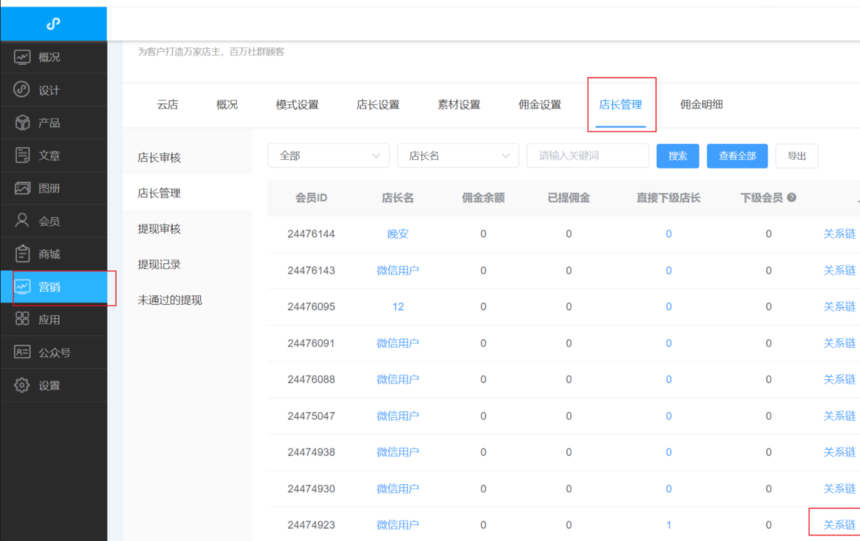The width and height of the screenshot is (860, 541).
Task: Expand the 全部 filter dropdown
Action: tap(328, 156)
